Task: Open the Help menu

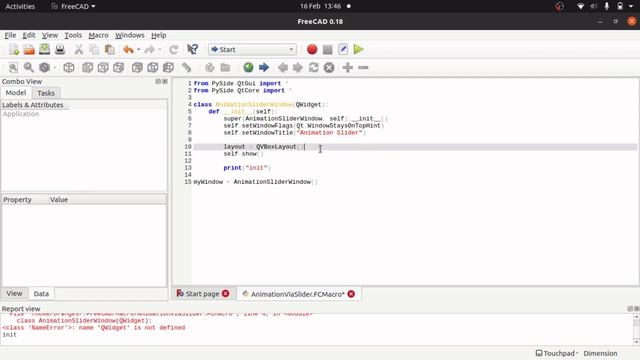Action: coord(158,35)
